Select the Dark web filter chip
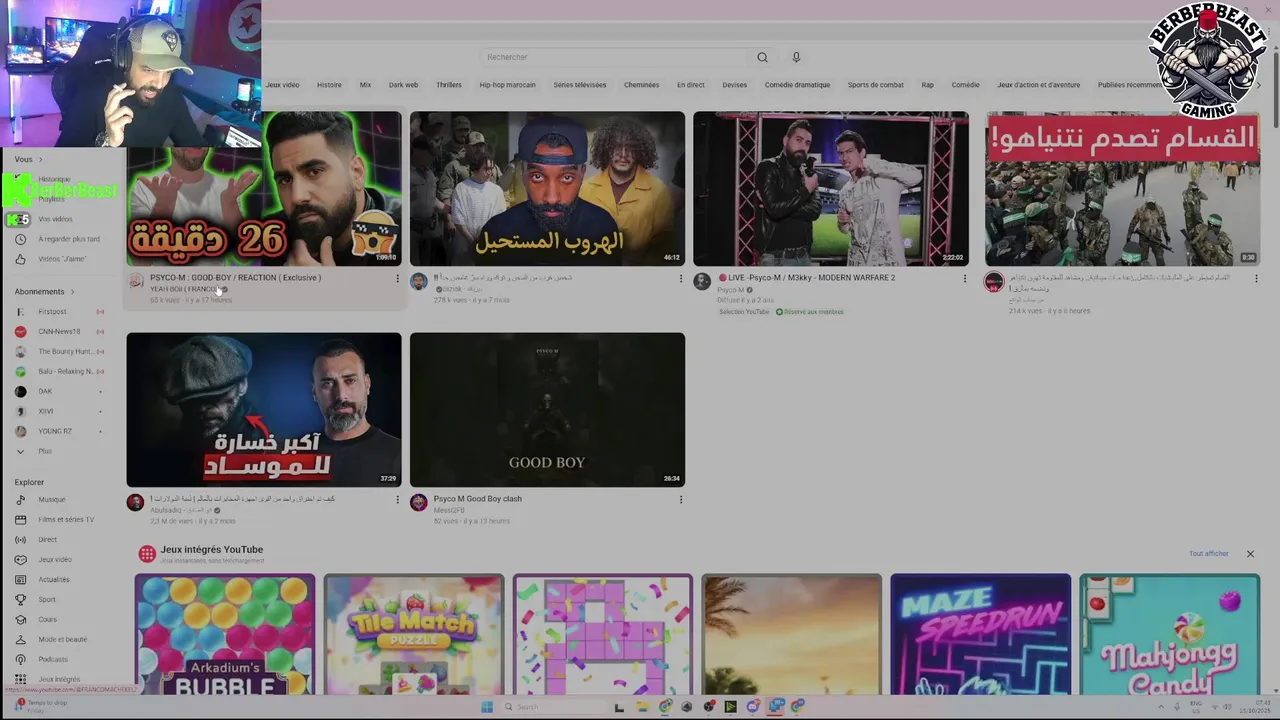 pos(403,85)
